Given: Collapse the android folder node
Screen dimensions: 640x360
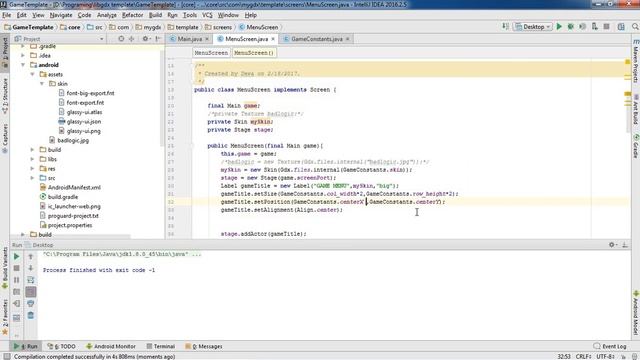Looking at the screenshot, I should point(23,65).
